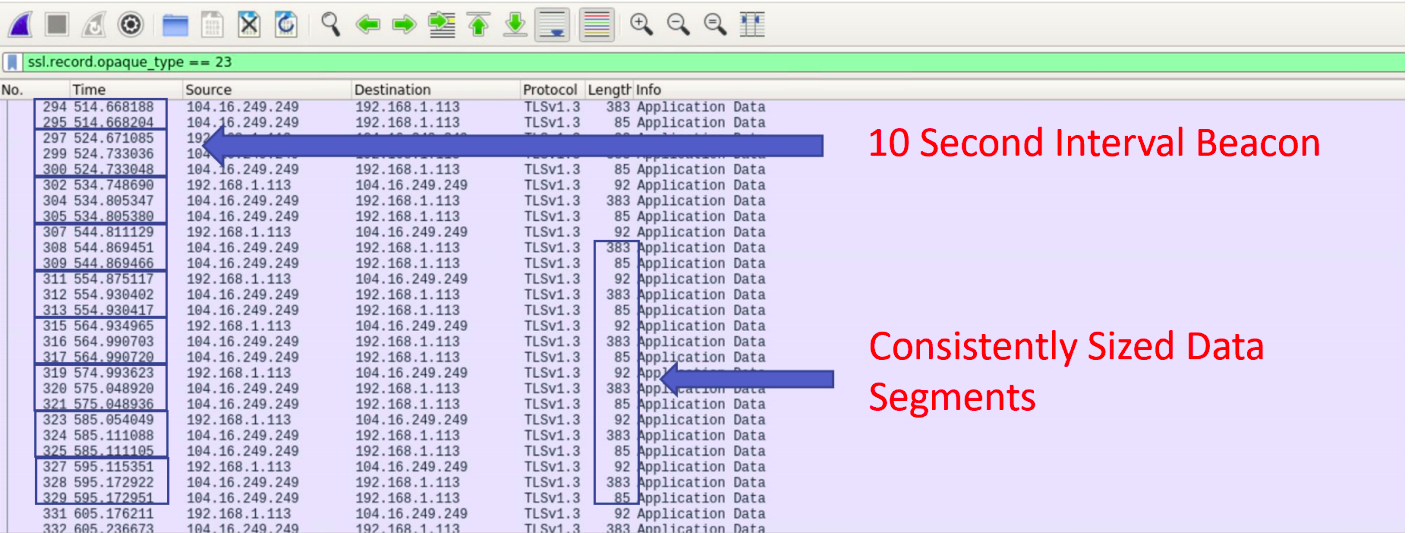Jump to the first packet

pos(478,24)
